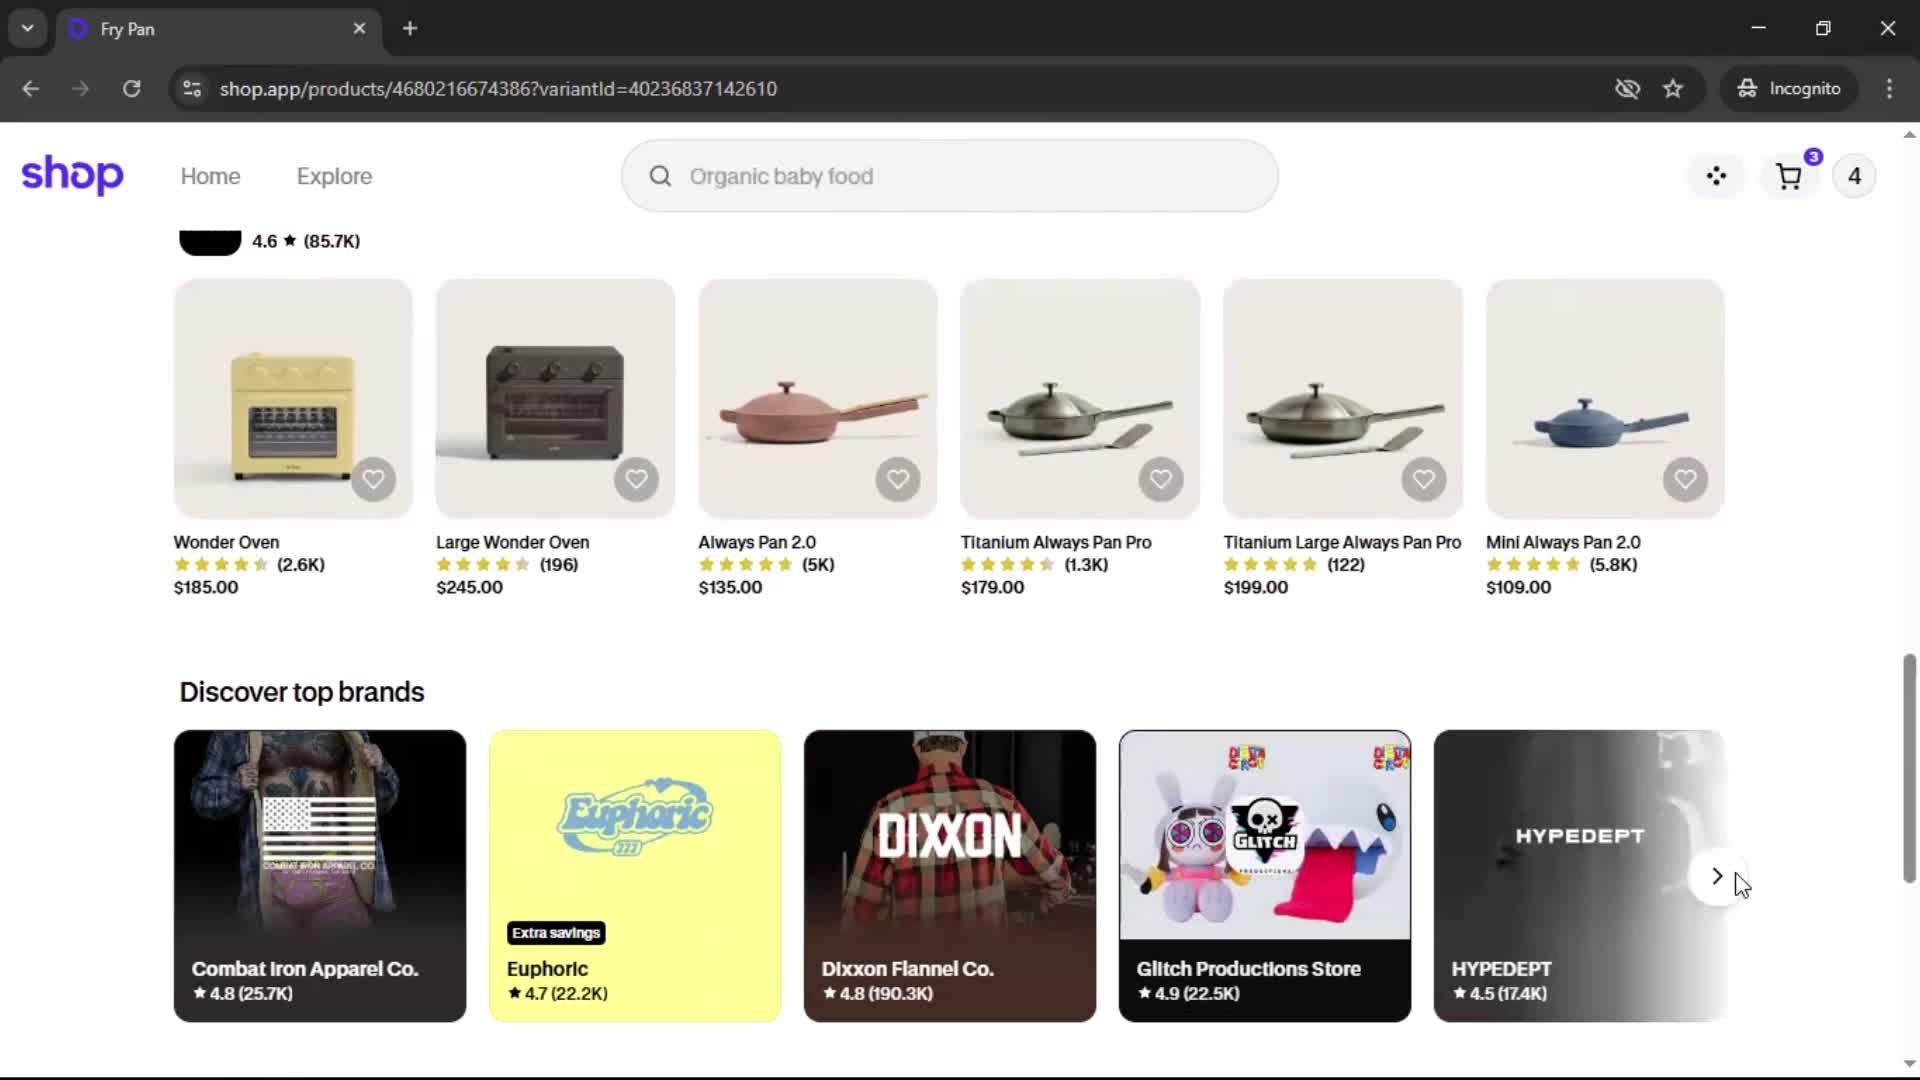
Task: Open Chrome three-dot menu
Action: [1889, 89]
